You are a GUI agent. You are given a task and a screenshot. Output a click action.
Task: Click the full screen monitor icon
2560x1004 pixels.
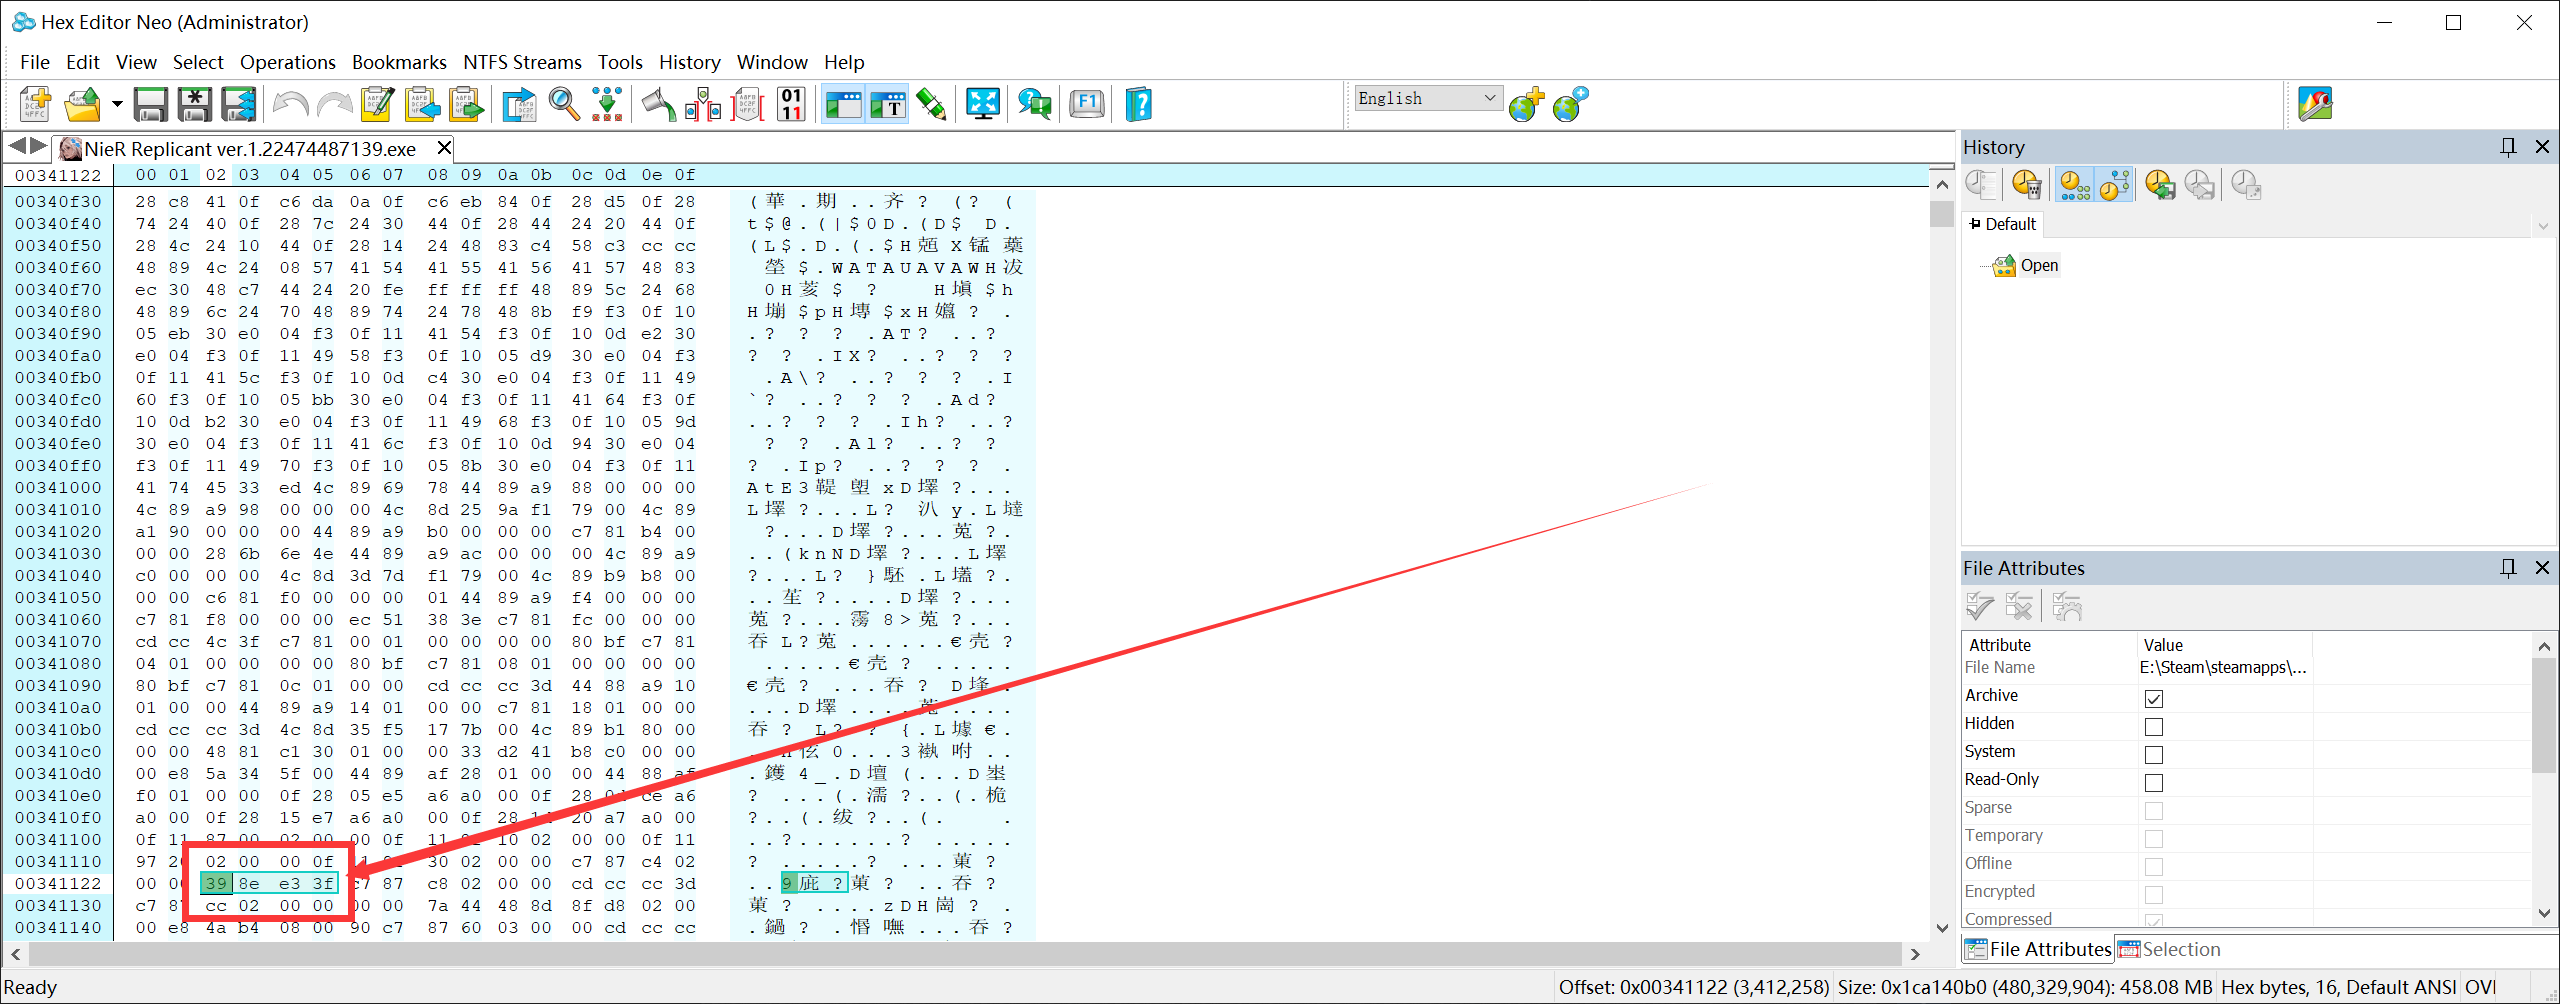click(983, 104)
